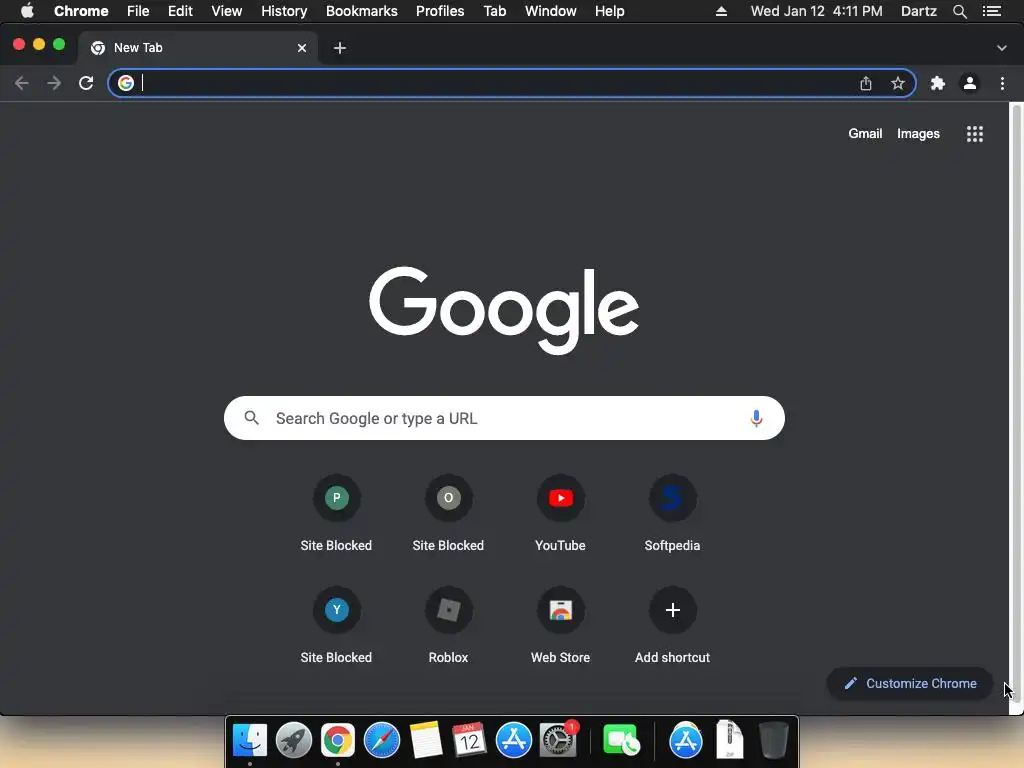
Task: Click the Google logo
Action: coord(504,310)
